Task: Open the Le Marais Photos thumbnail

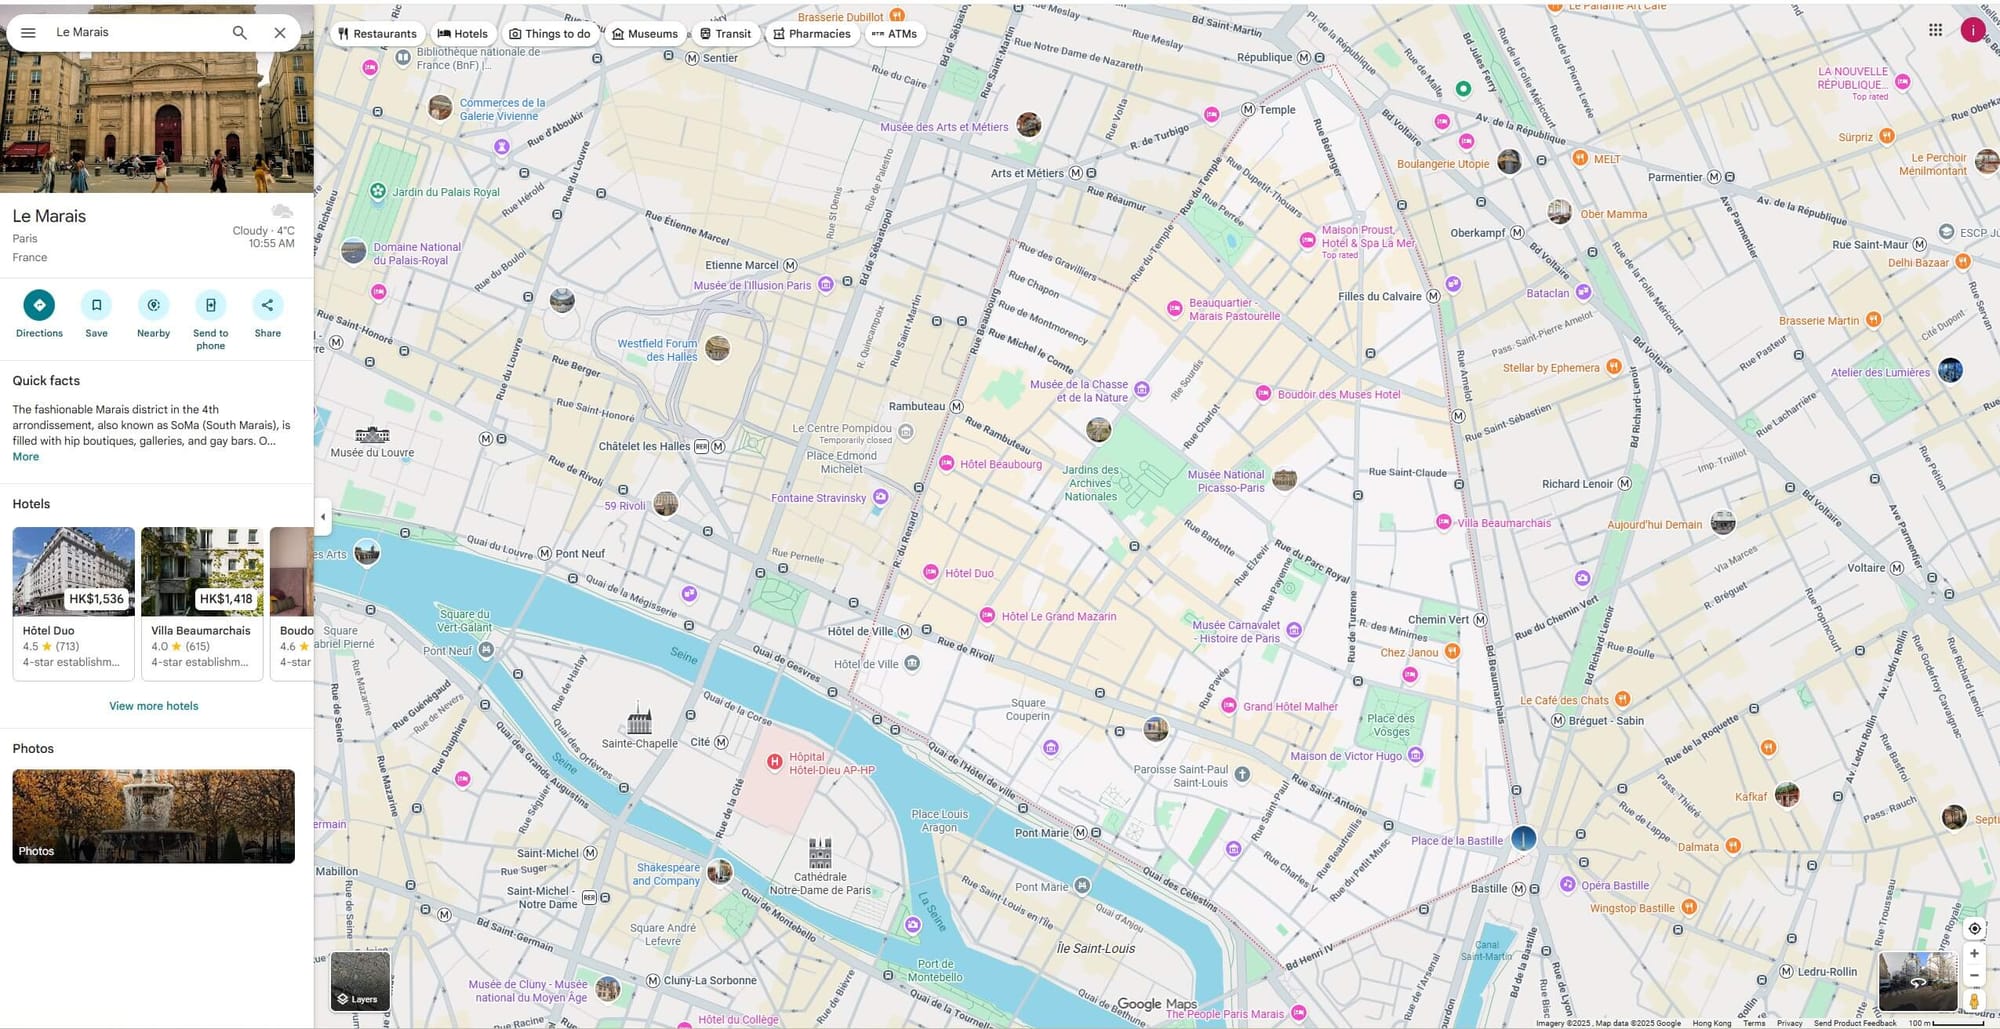Action: pyautogui.click(x=153, y=816)
